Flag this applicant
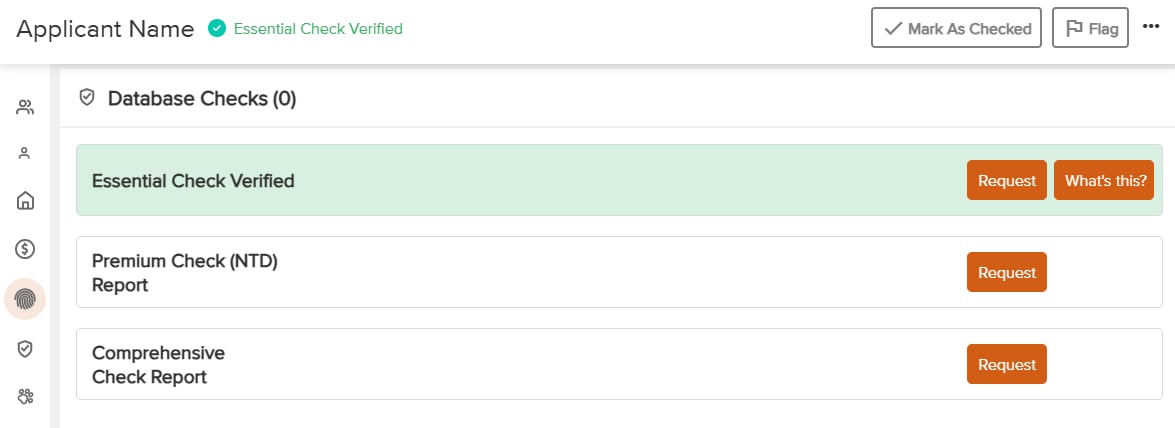 click(1090, 28)
